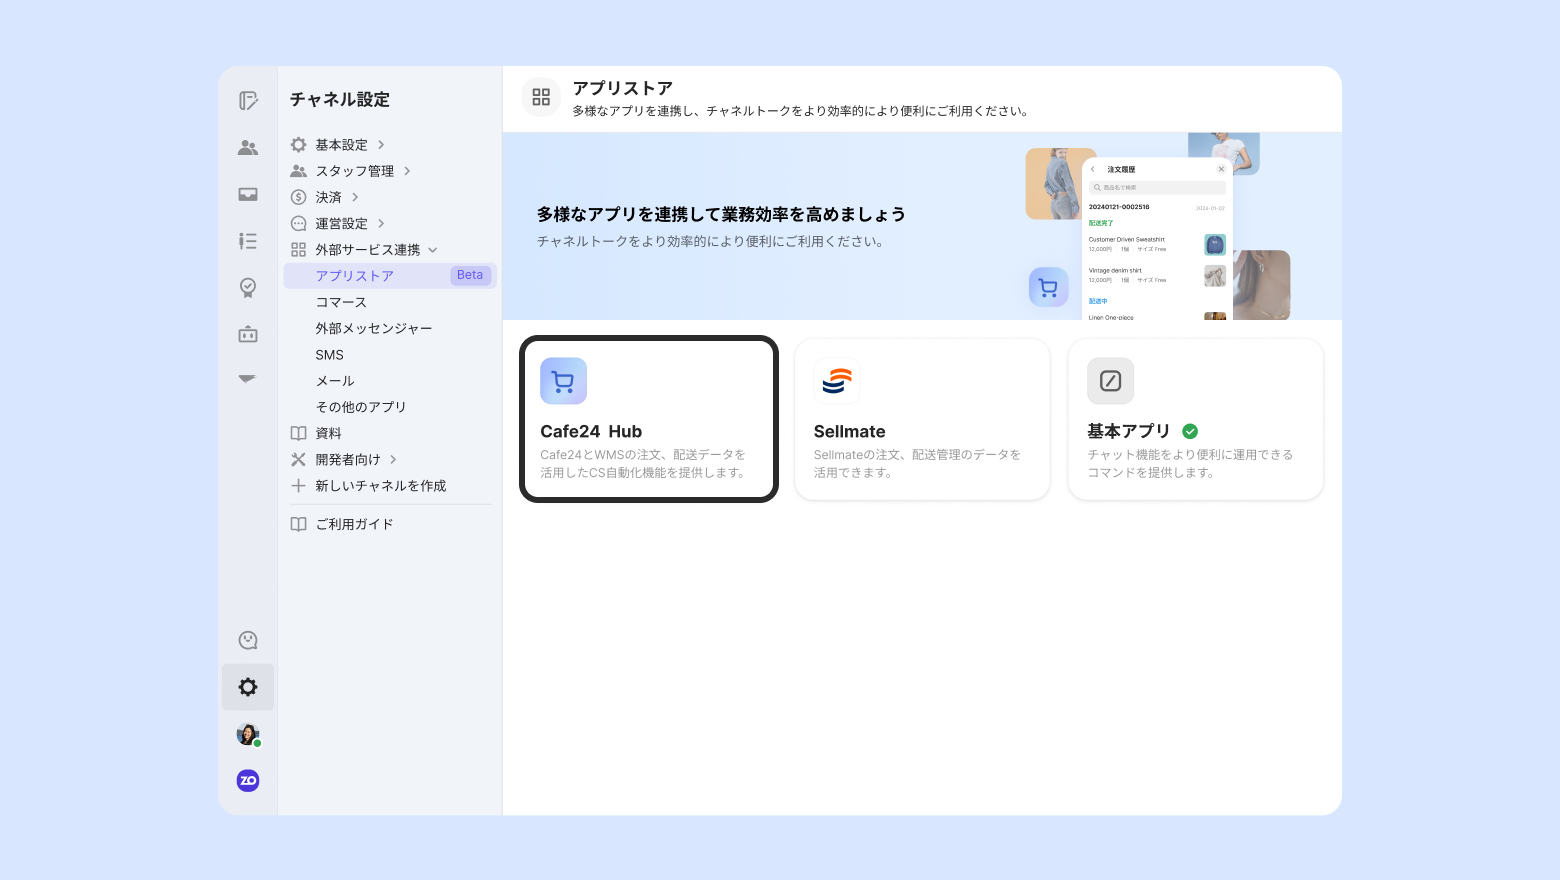1560x880 pixels.
Task: Open 決済 settings
Action: pos(329,197)
